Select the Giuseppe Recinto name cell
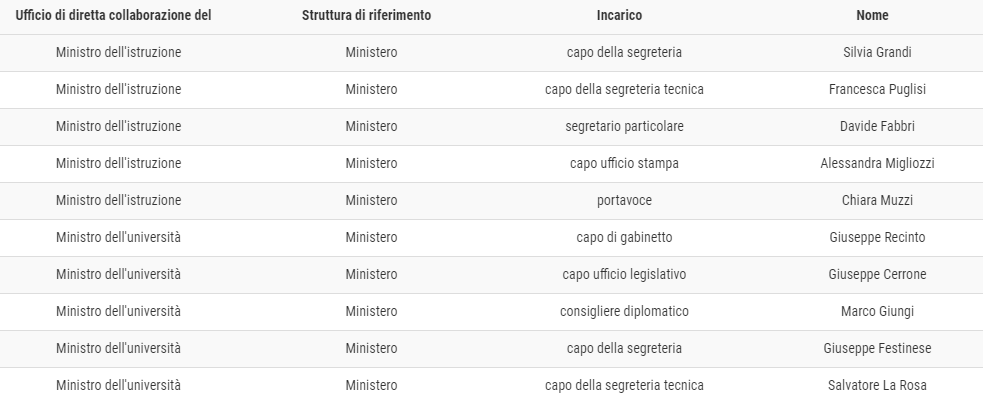 pyautogui.click(x=877, y=237)
